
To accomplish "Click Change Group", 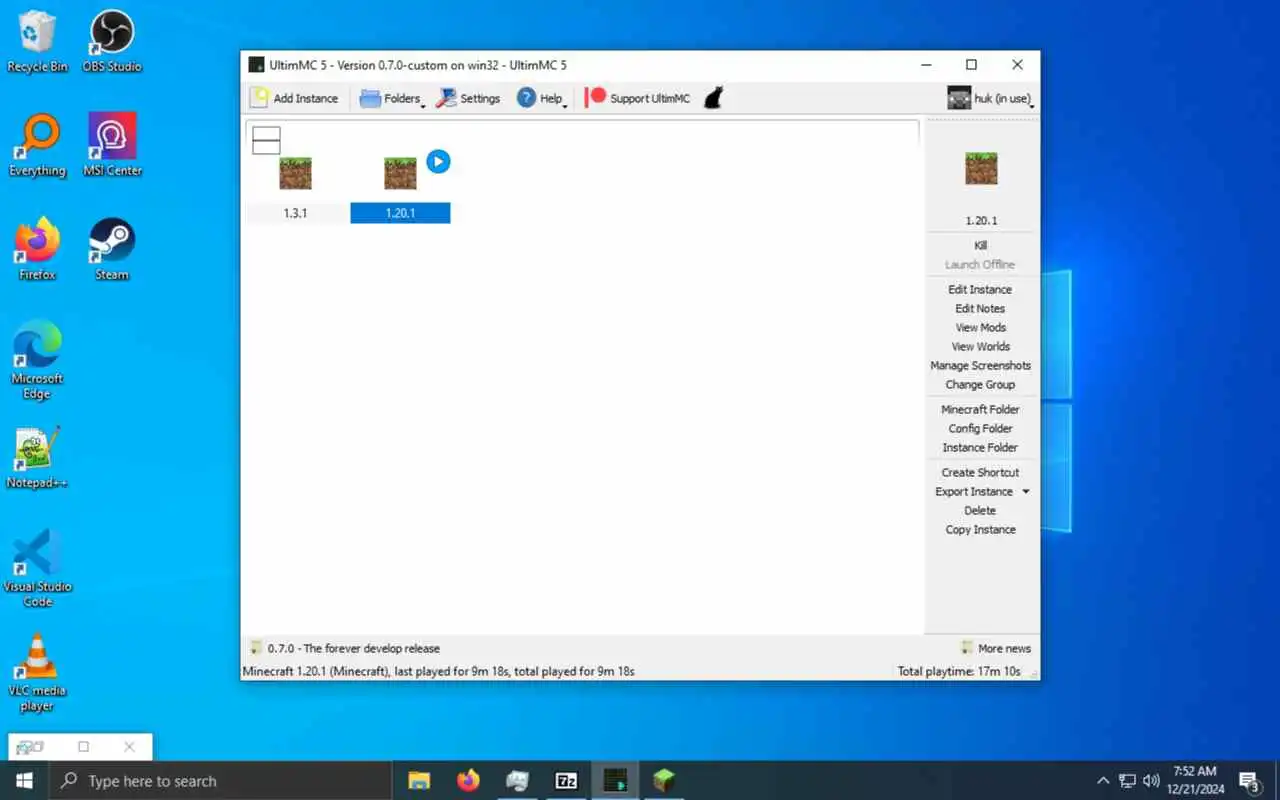I will tap(981, 384).
